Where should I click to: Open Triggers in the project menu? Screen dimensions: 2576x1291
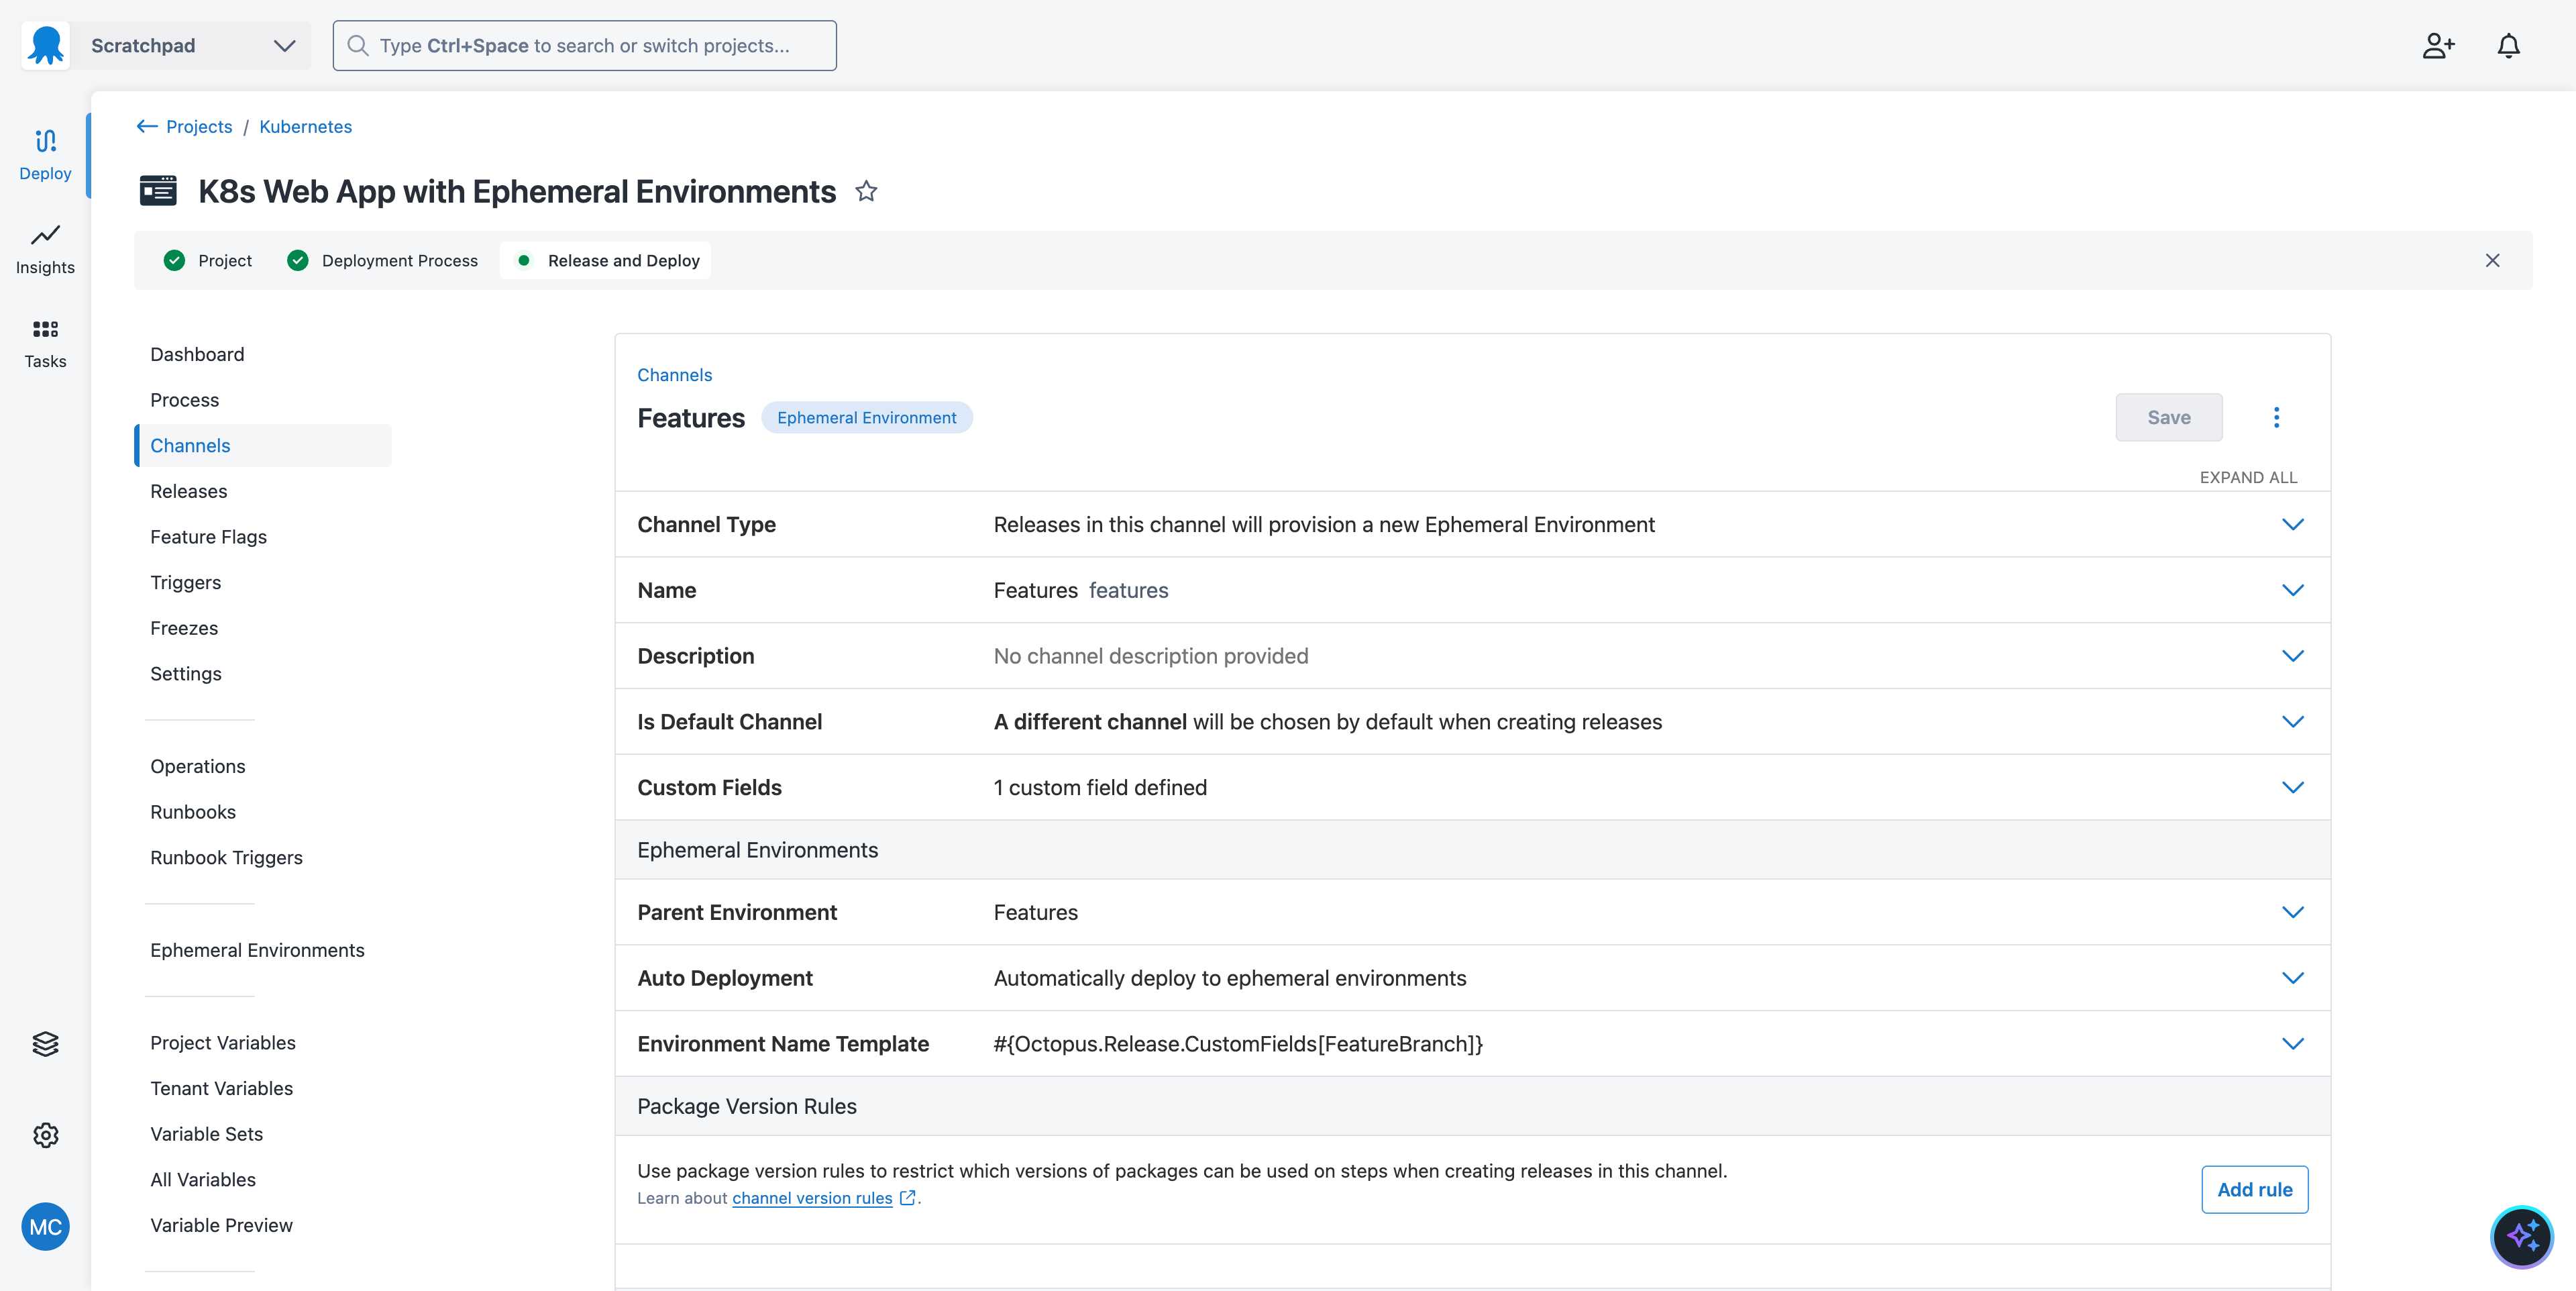(185, 583)
